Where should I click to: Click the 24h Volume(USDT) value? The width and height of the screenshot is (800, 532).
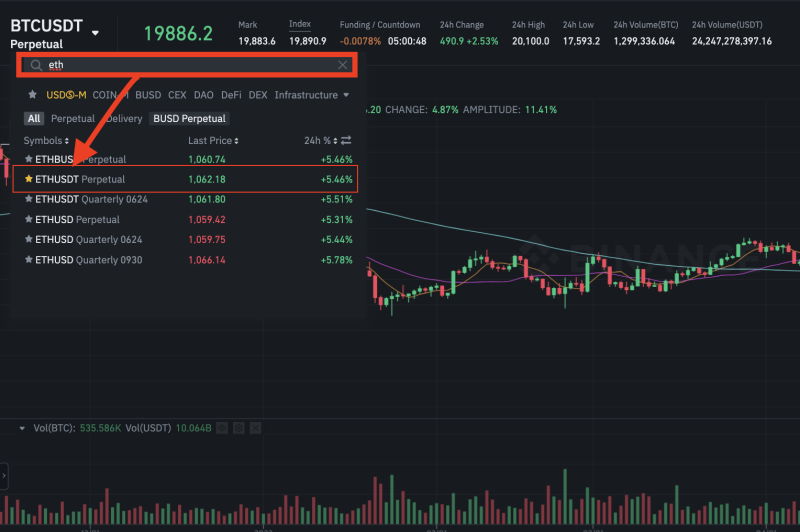[732, 41]
